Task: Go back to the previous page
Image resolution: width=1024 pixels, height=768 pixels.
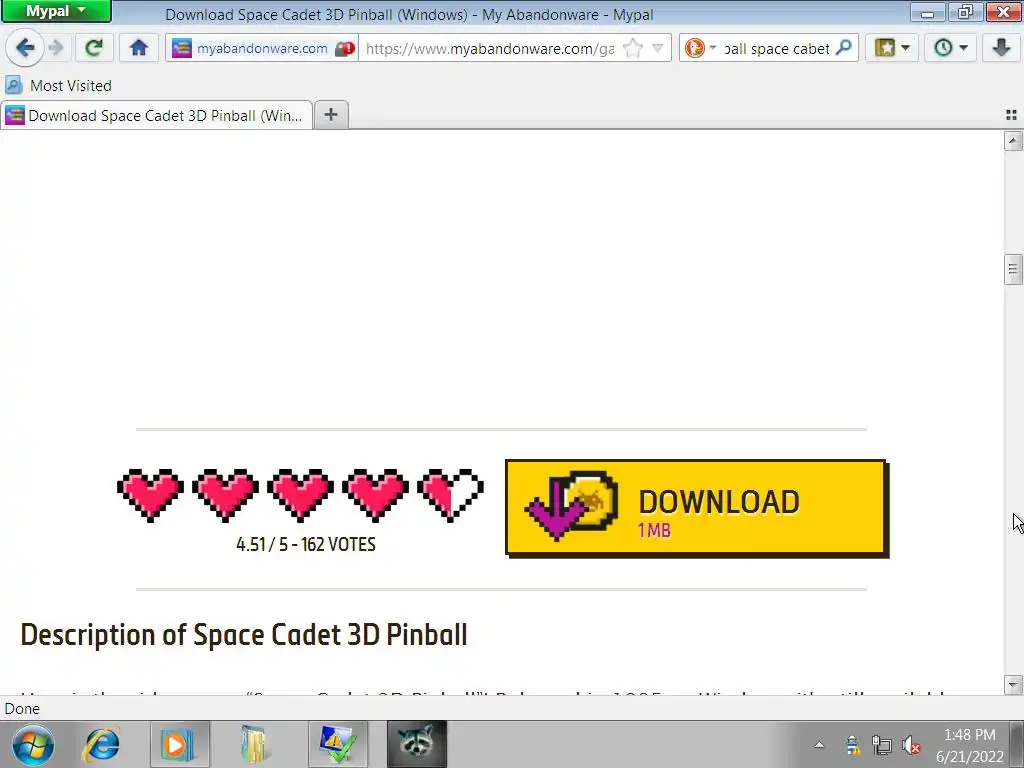Action: point(25,48)
